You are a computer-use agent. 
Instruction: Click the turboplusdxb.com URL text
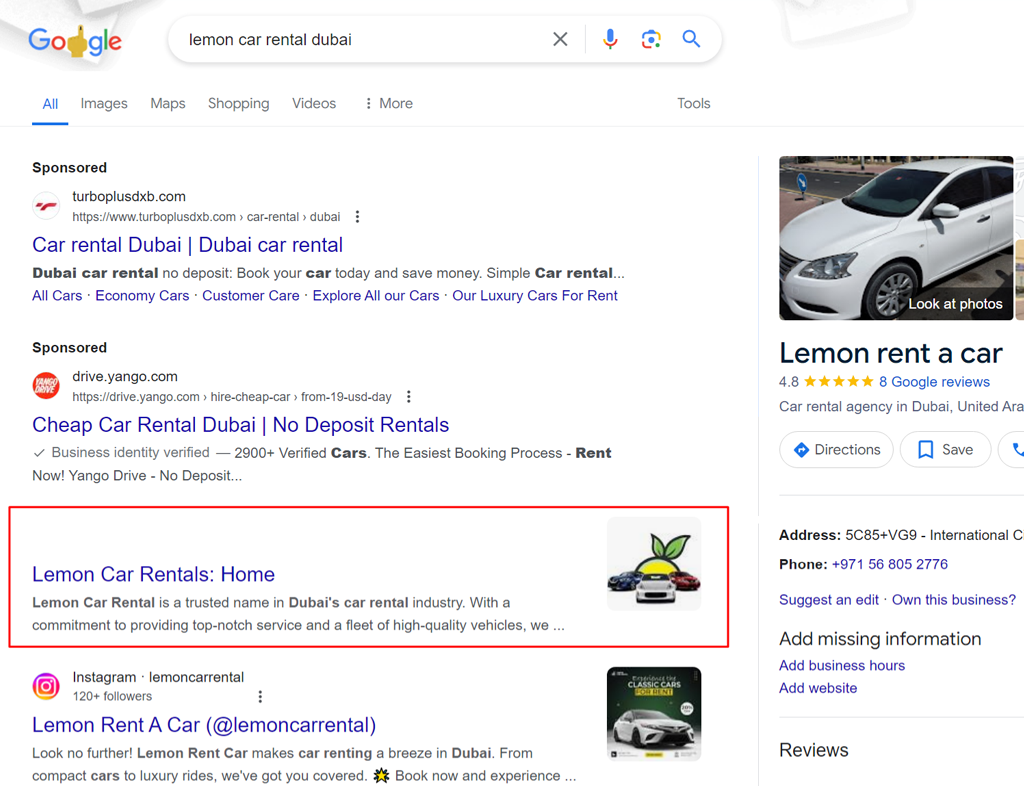click(206, 217)
